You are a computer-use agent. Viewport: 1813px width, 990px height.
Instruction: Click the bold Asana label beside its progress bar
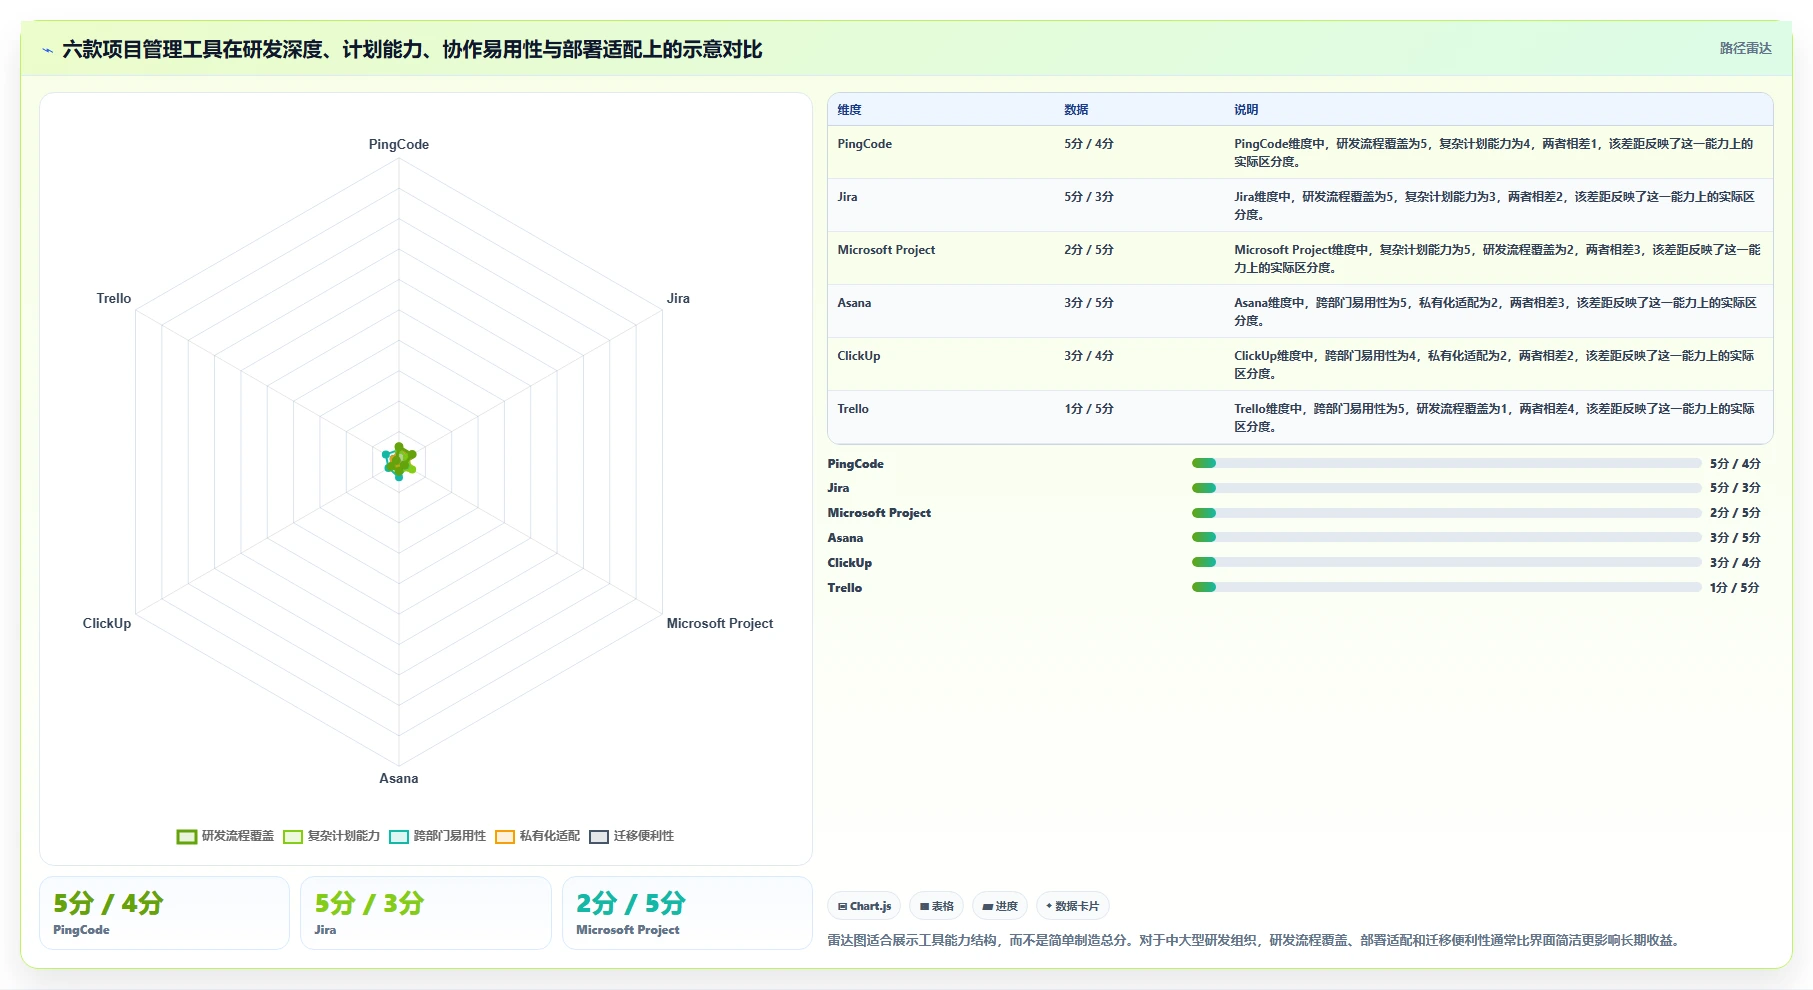pos(845,538)
